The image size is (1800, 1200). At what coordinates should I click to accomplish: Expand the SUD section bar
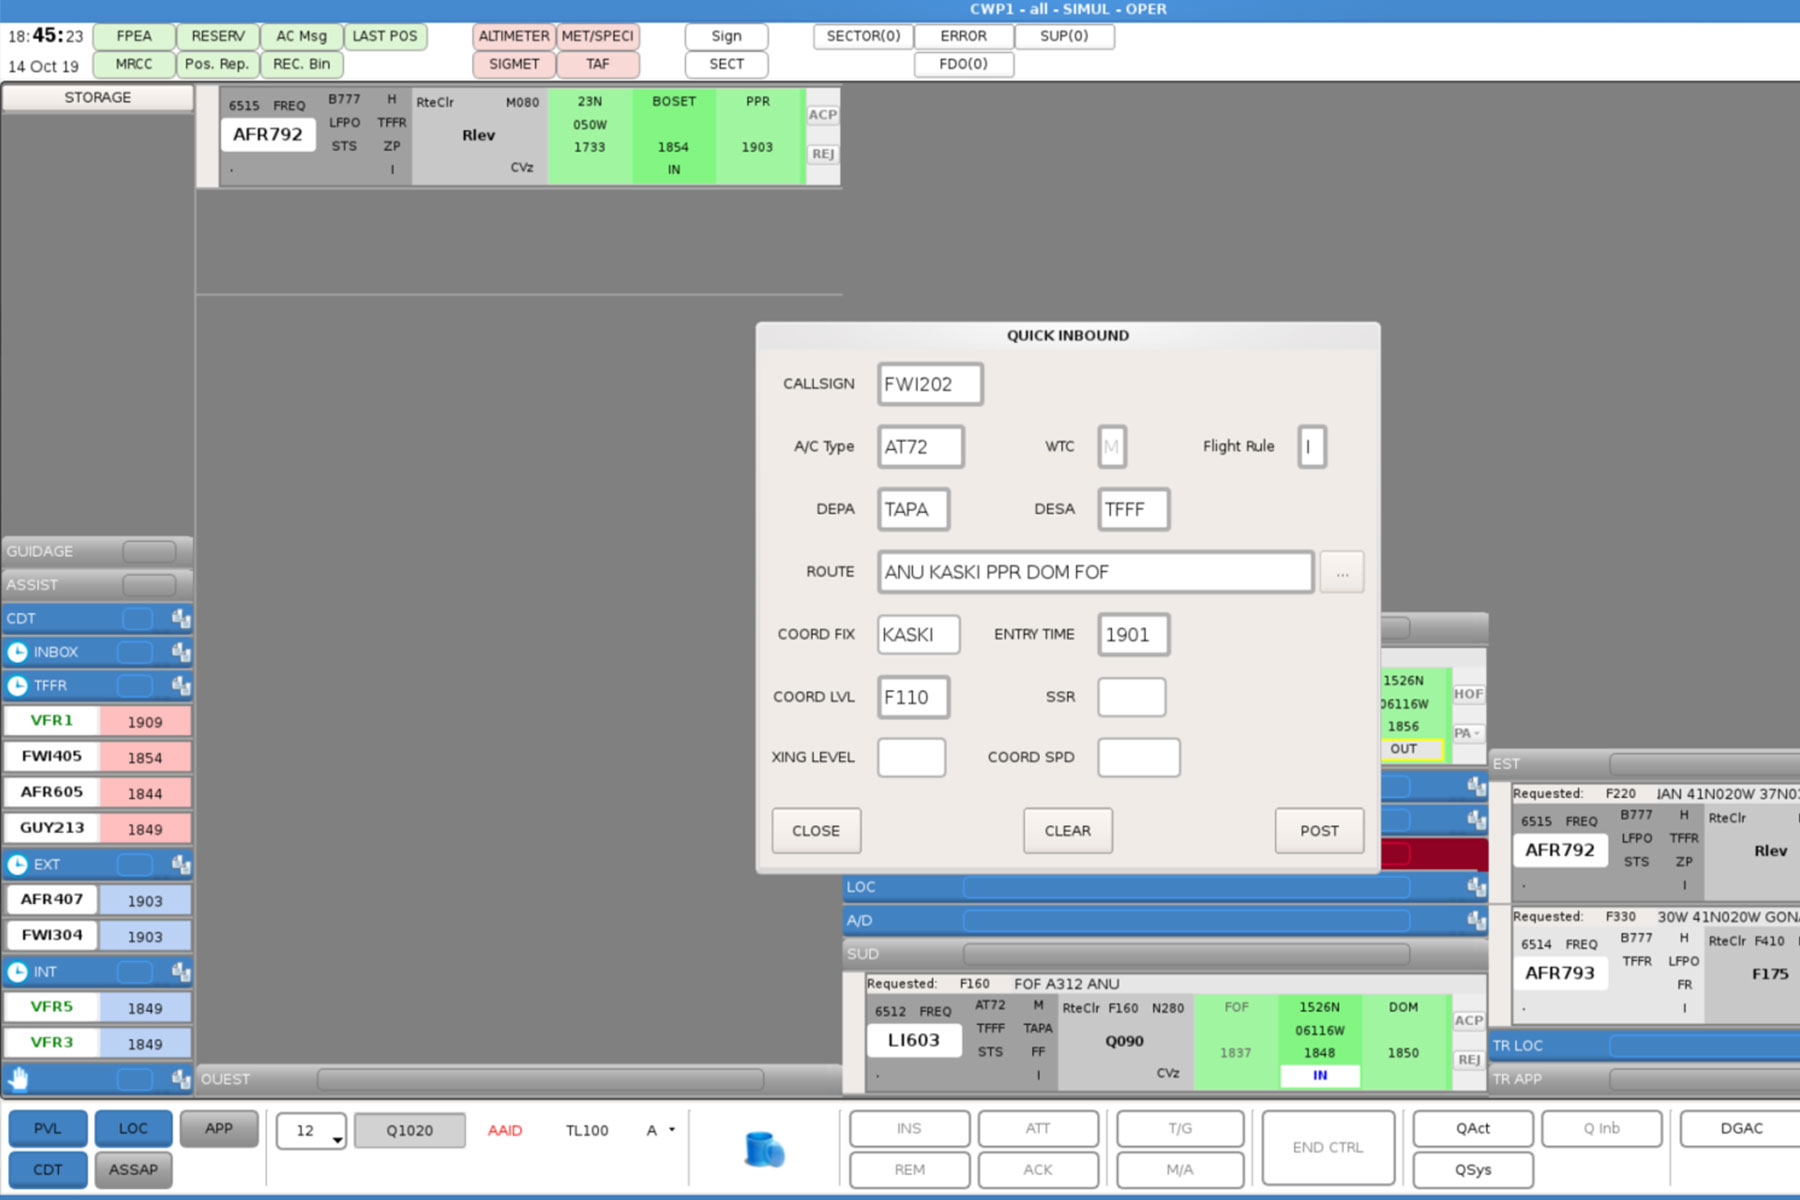point(1165,954)
